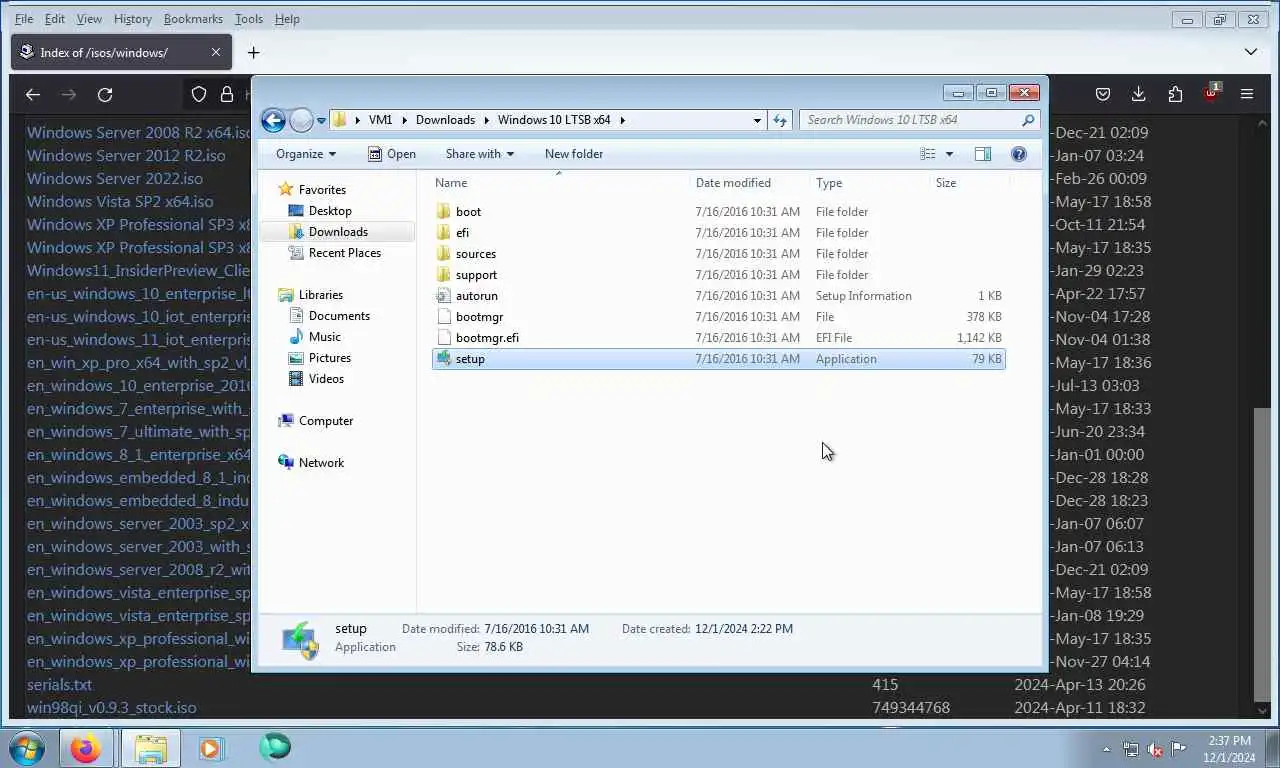Click Windows Media Player taskbar icon
This screenshot has width=1280, height=768.
point(210,748)
